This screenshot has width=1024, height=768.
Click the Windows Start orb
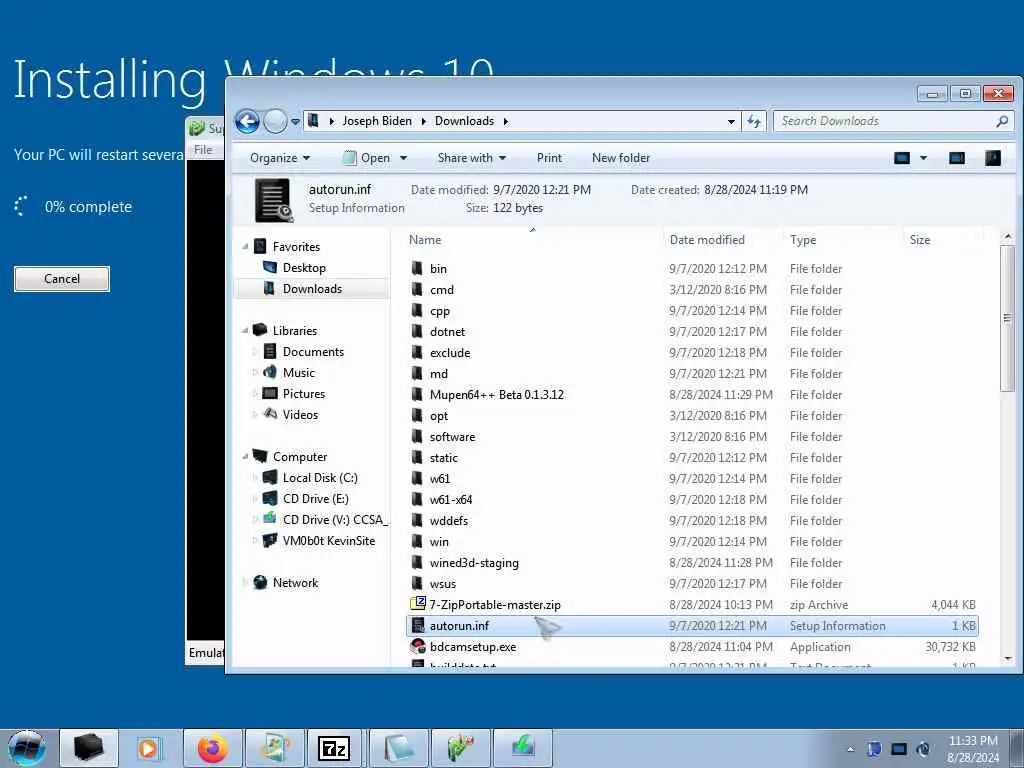(27, 748)
